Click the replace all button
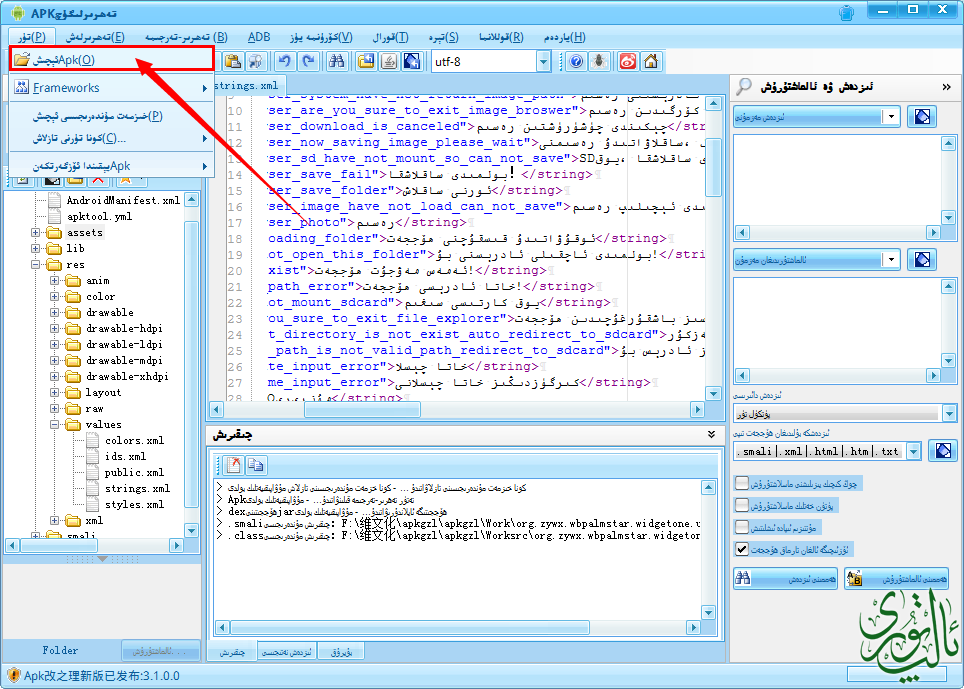Viewport: 964px width, 689px height. (x=896, y=578)
